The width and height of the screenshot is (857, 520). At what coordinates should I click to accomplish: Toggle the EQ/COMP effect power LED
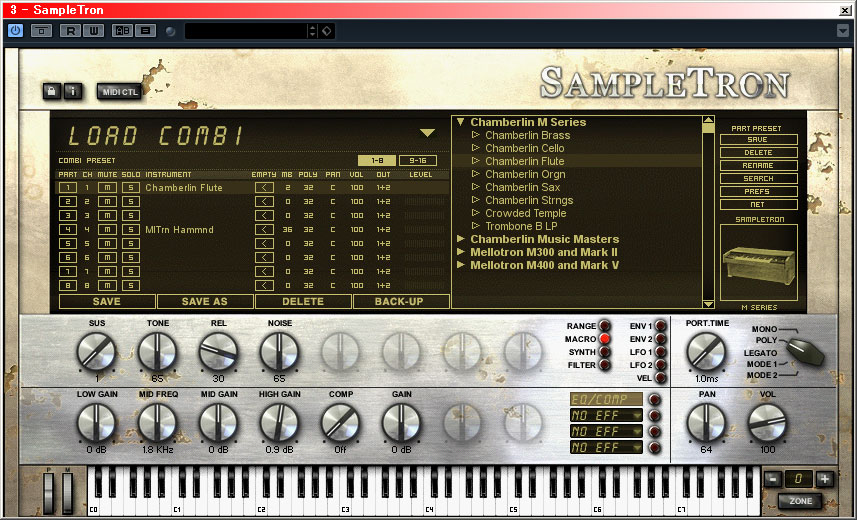pyautogui.click(x=654, y=400)
